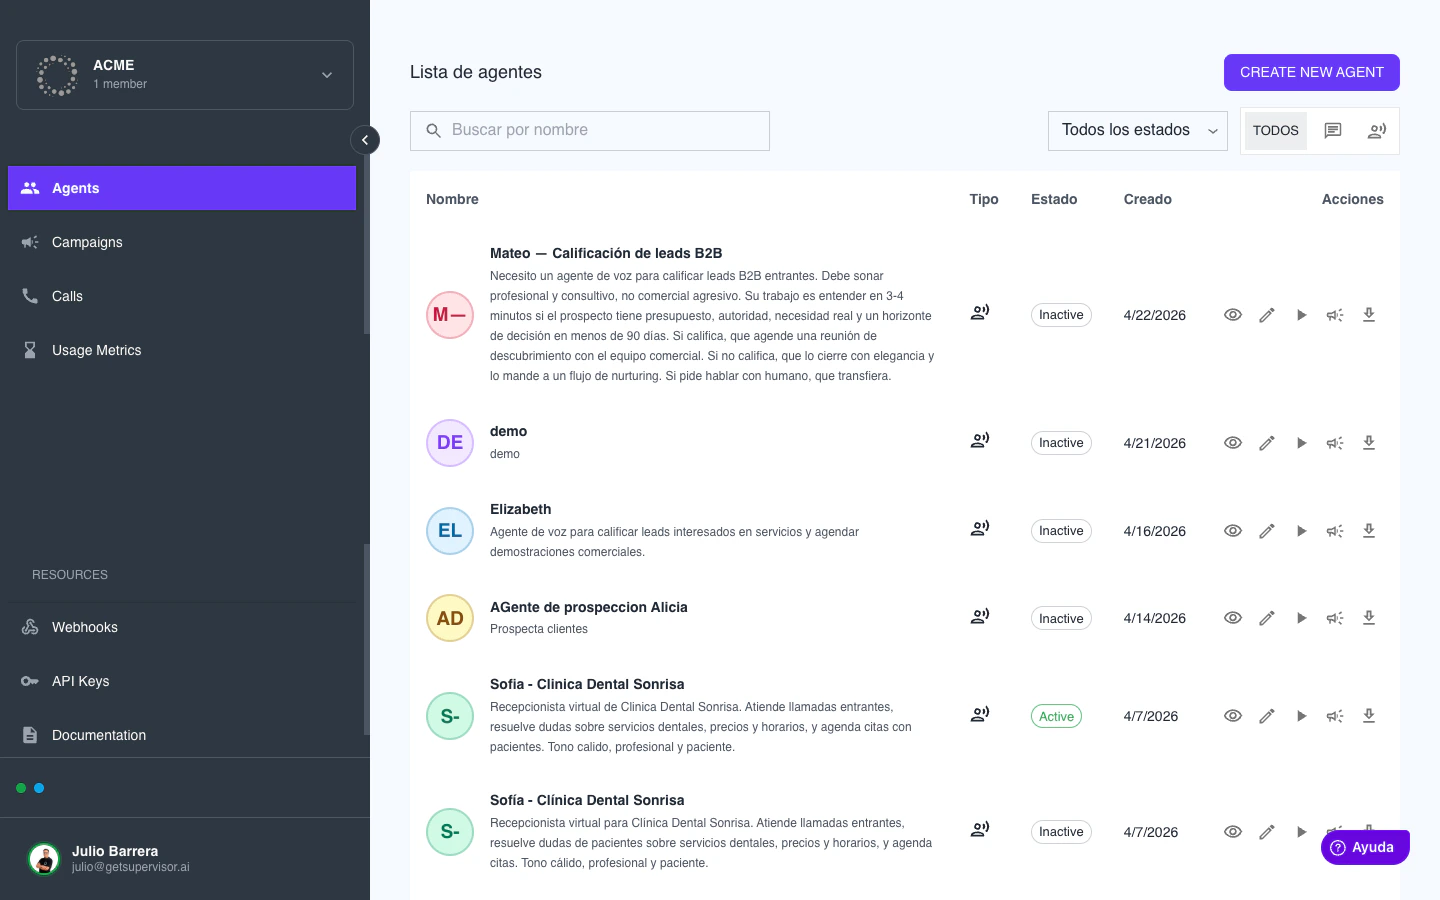This screenshot has height=900, width=1440.
Task: Open the Agents section
Action: [x=182, y=188]
